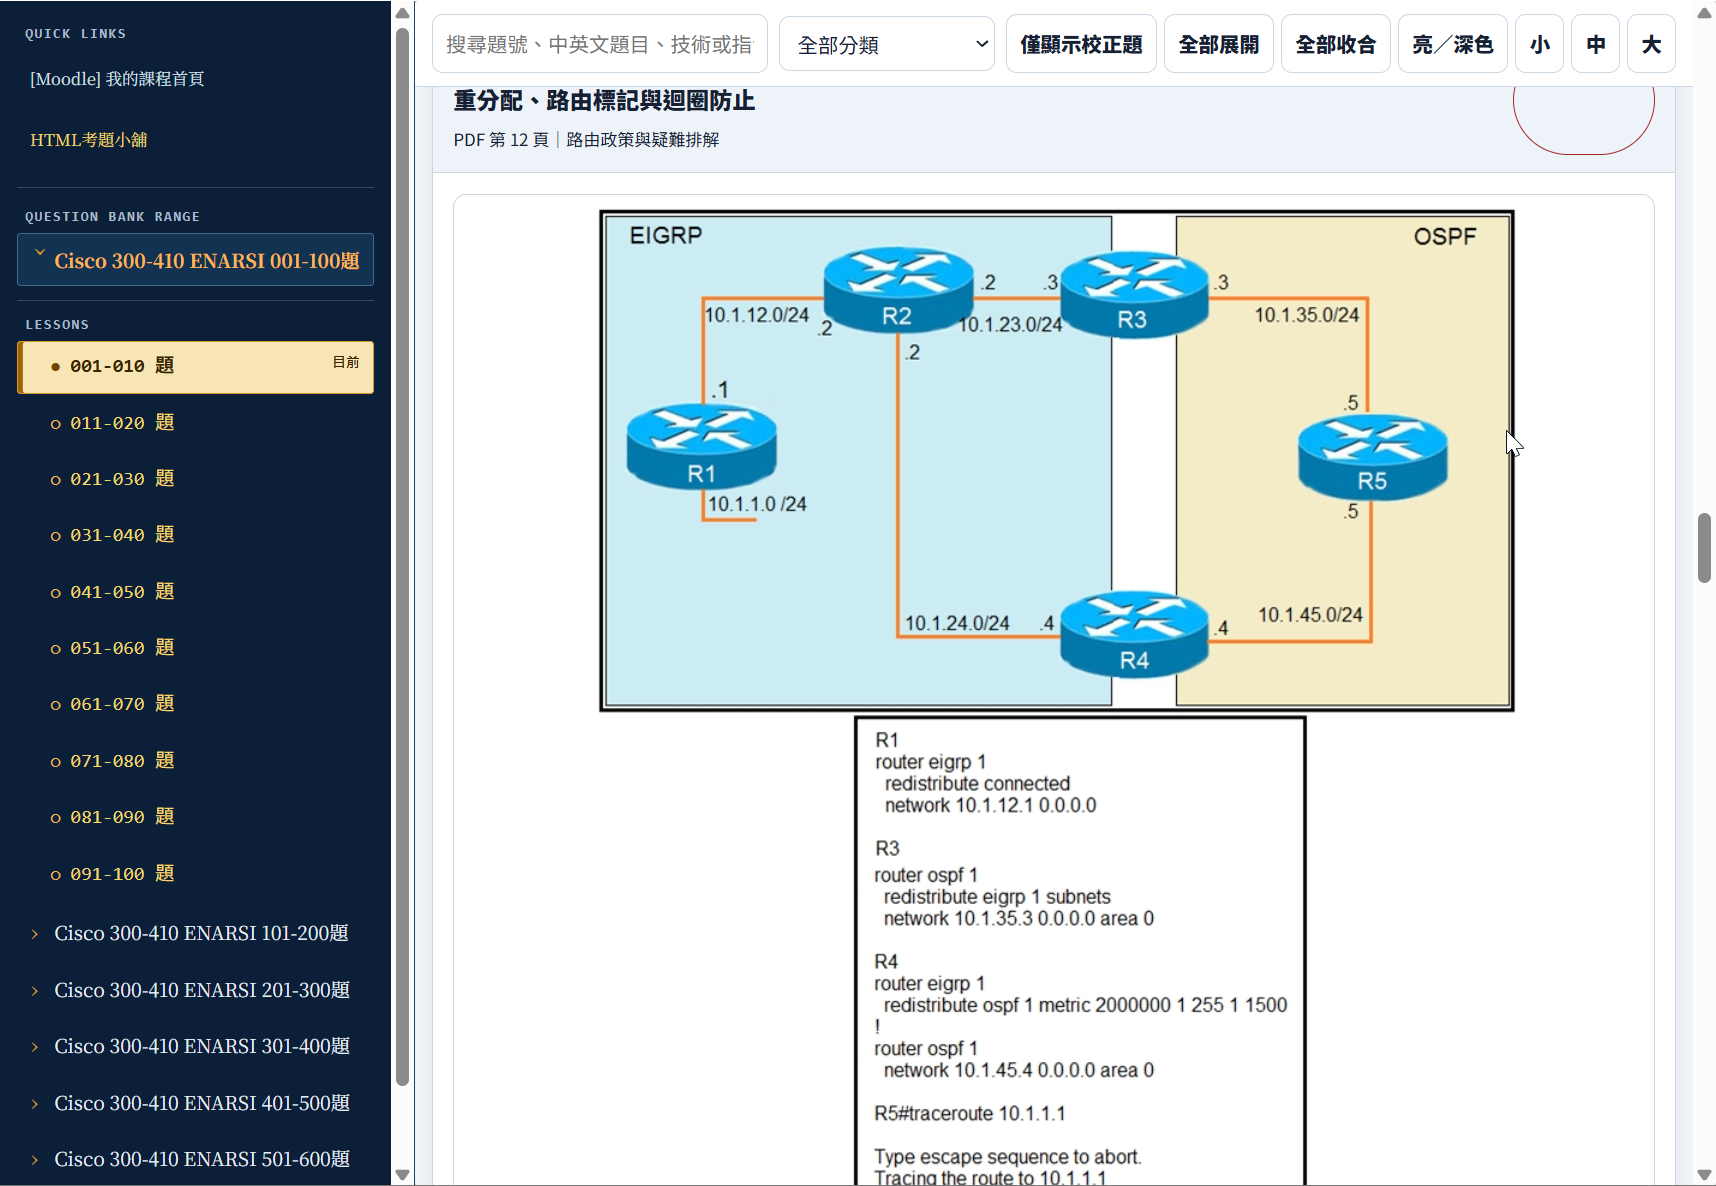1716x1186 pixels.
Task: Click the main page scroll-up arrow
Action: [1705, 13]
